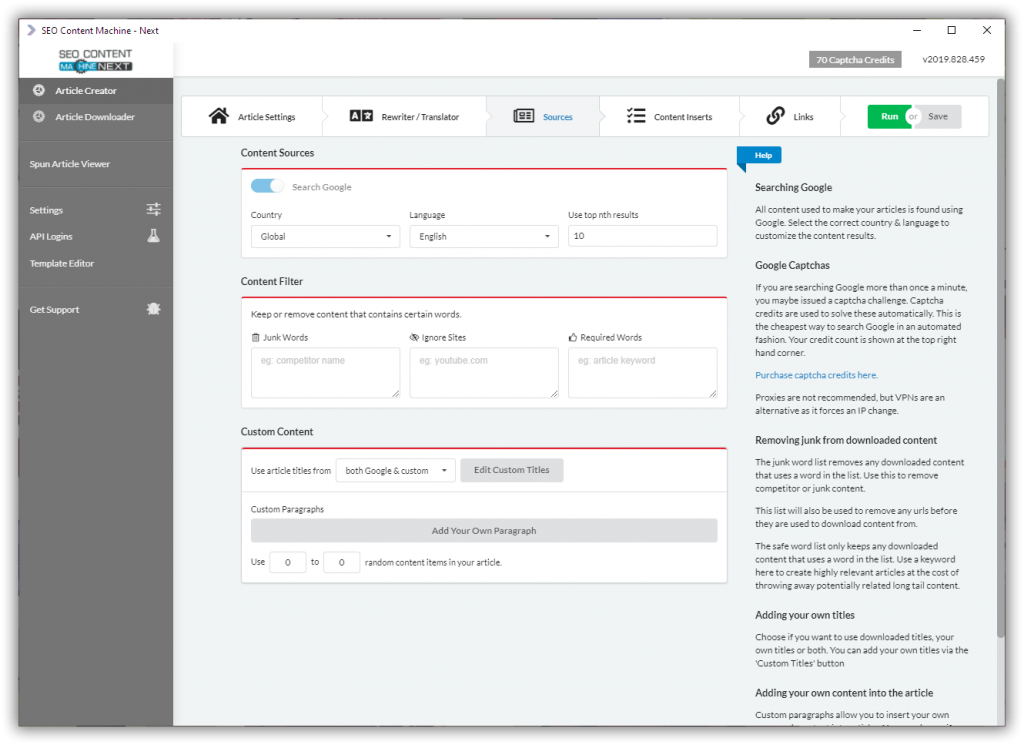This screenshot has height=745, width=1024.
Task: Click the Content Inserts checklist icon
Action: pyautogui.click(x=635, y=116)
